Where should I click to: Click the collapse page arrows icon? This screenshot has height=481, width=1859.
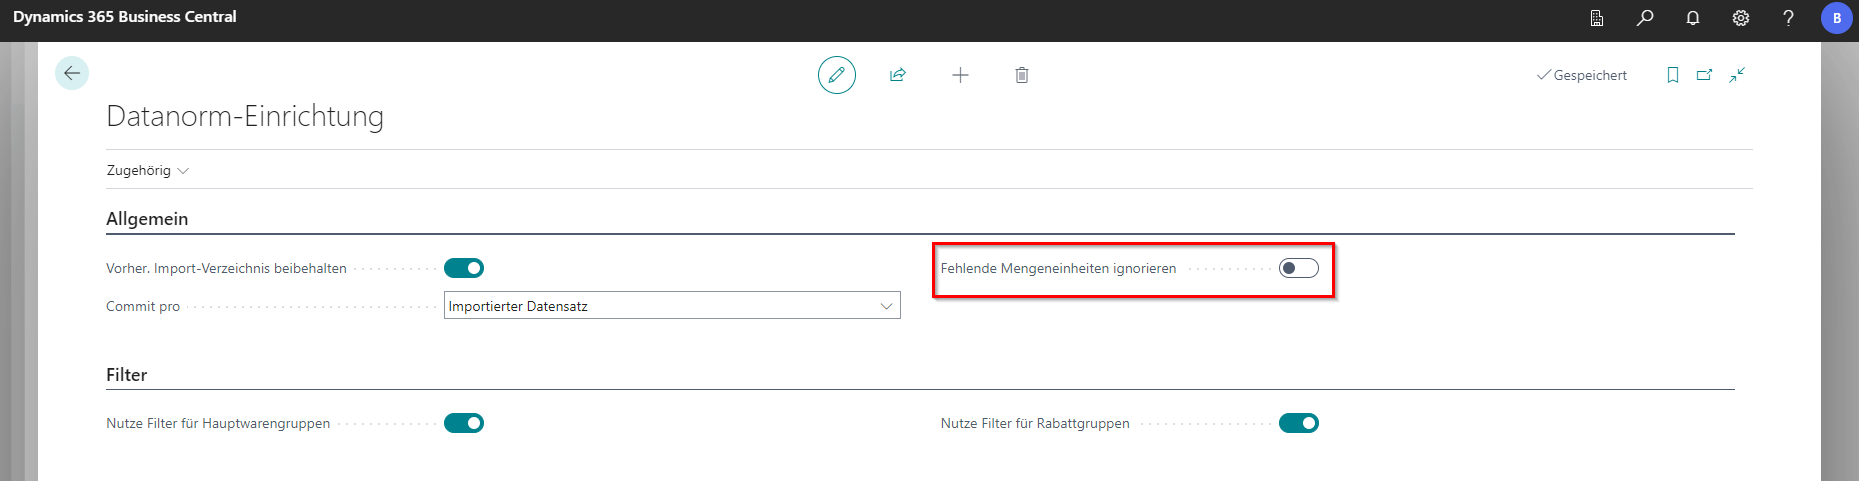pos(1738,75)
